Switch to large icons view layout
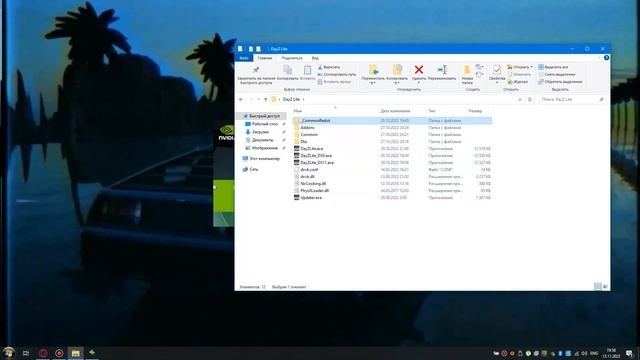640x360 pixels. [x=605, y=287]
